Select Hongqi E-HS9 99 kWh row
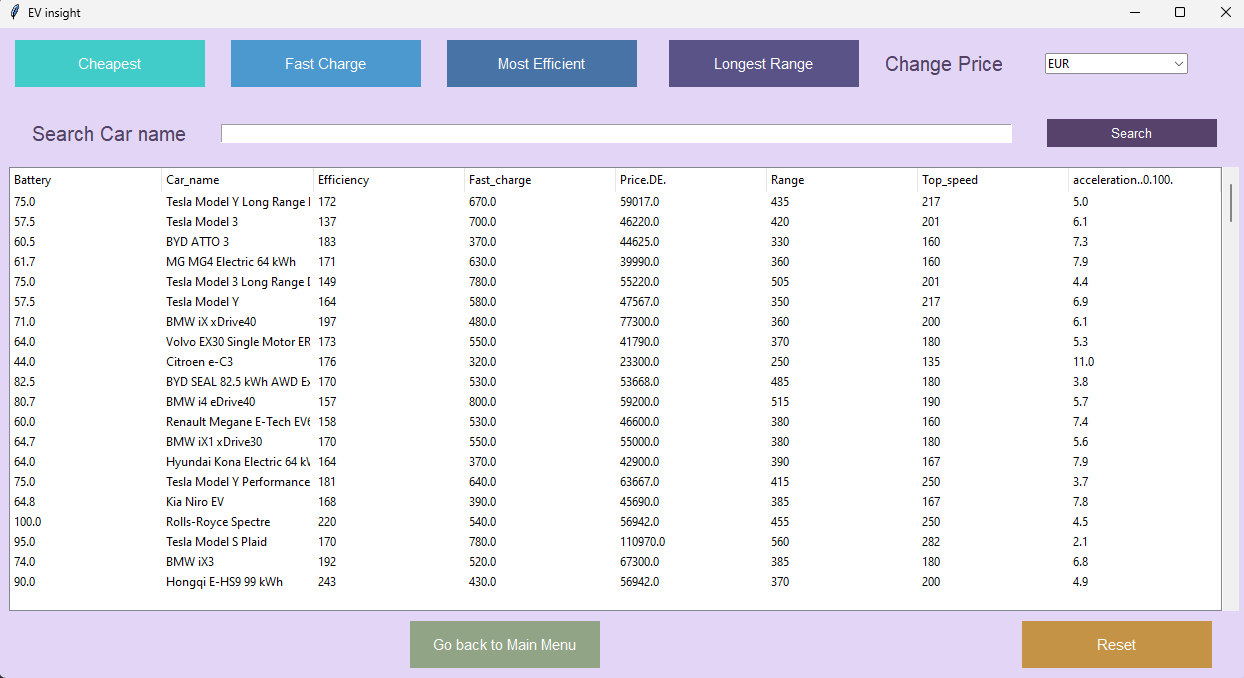Image resolution: width=1244 pixels, height=678 pixels. 615,582
